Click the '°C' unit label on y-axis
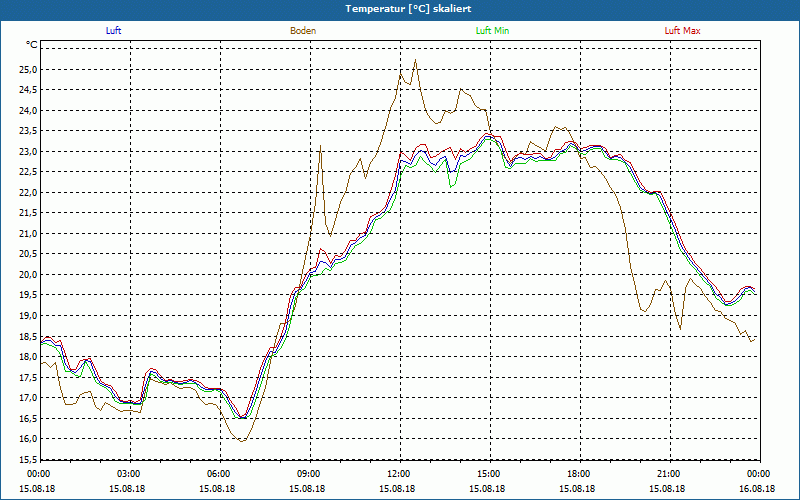 (x=32, y=45)
